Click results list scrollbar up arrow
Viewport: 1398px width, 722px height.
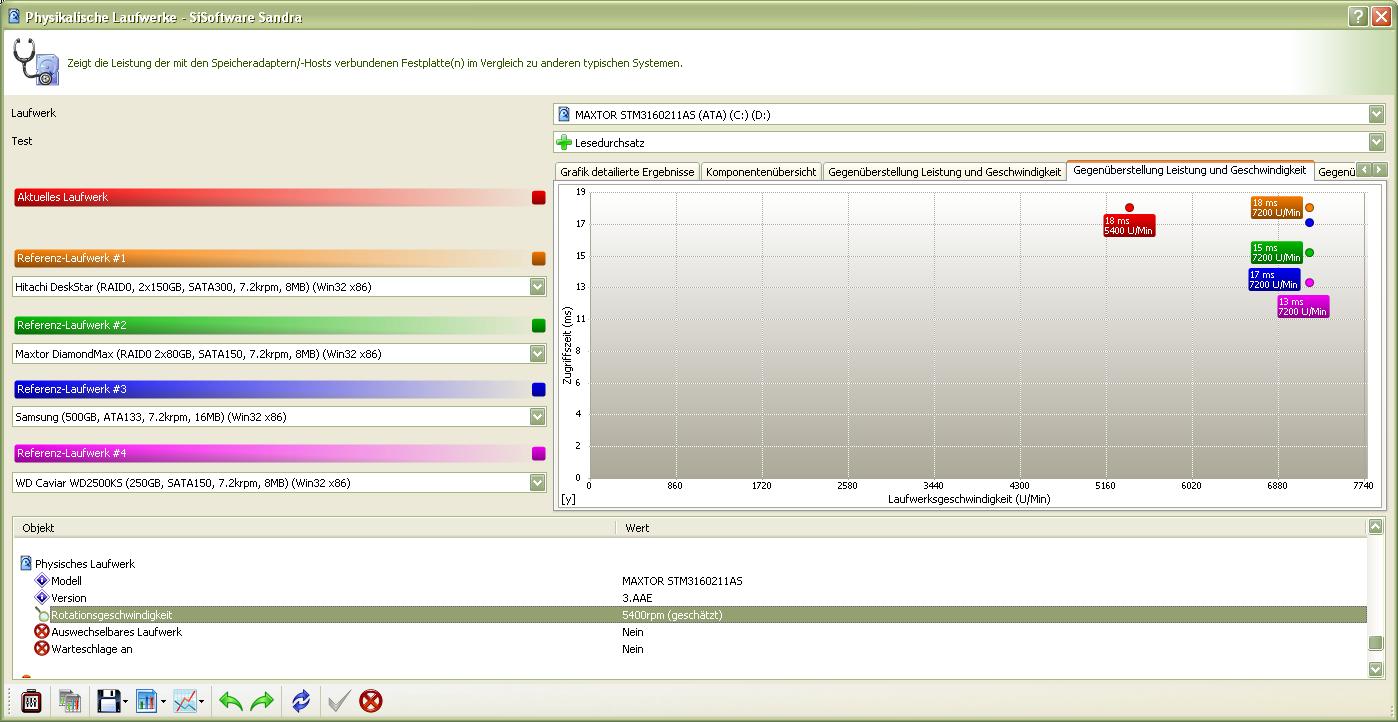1376,527
